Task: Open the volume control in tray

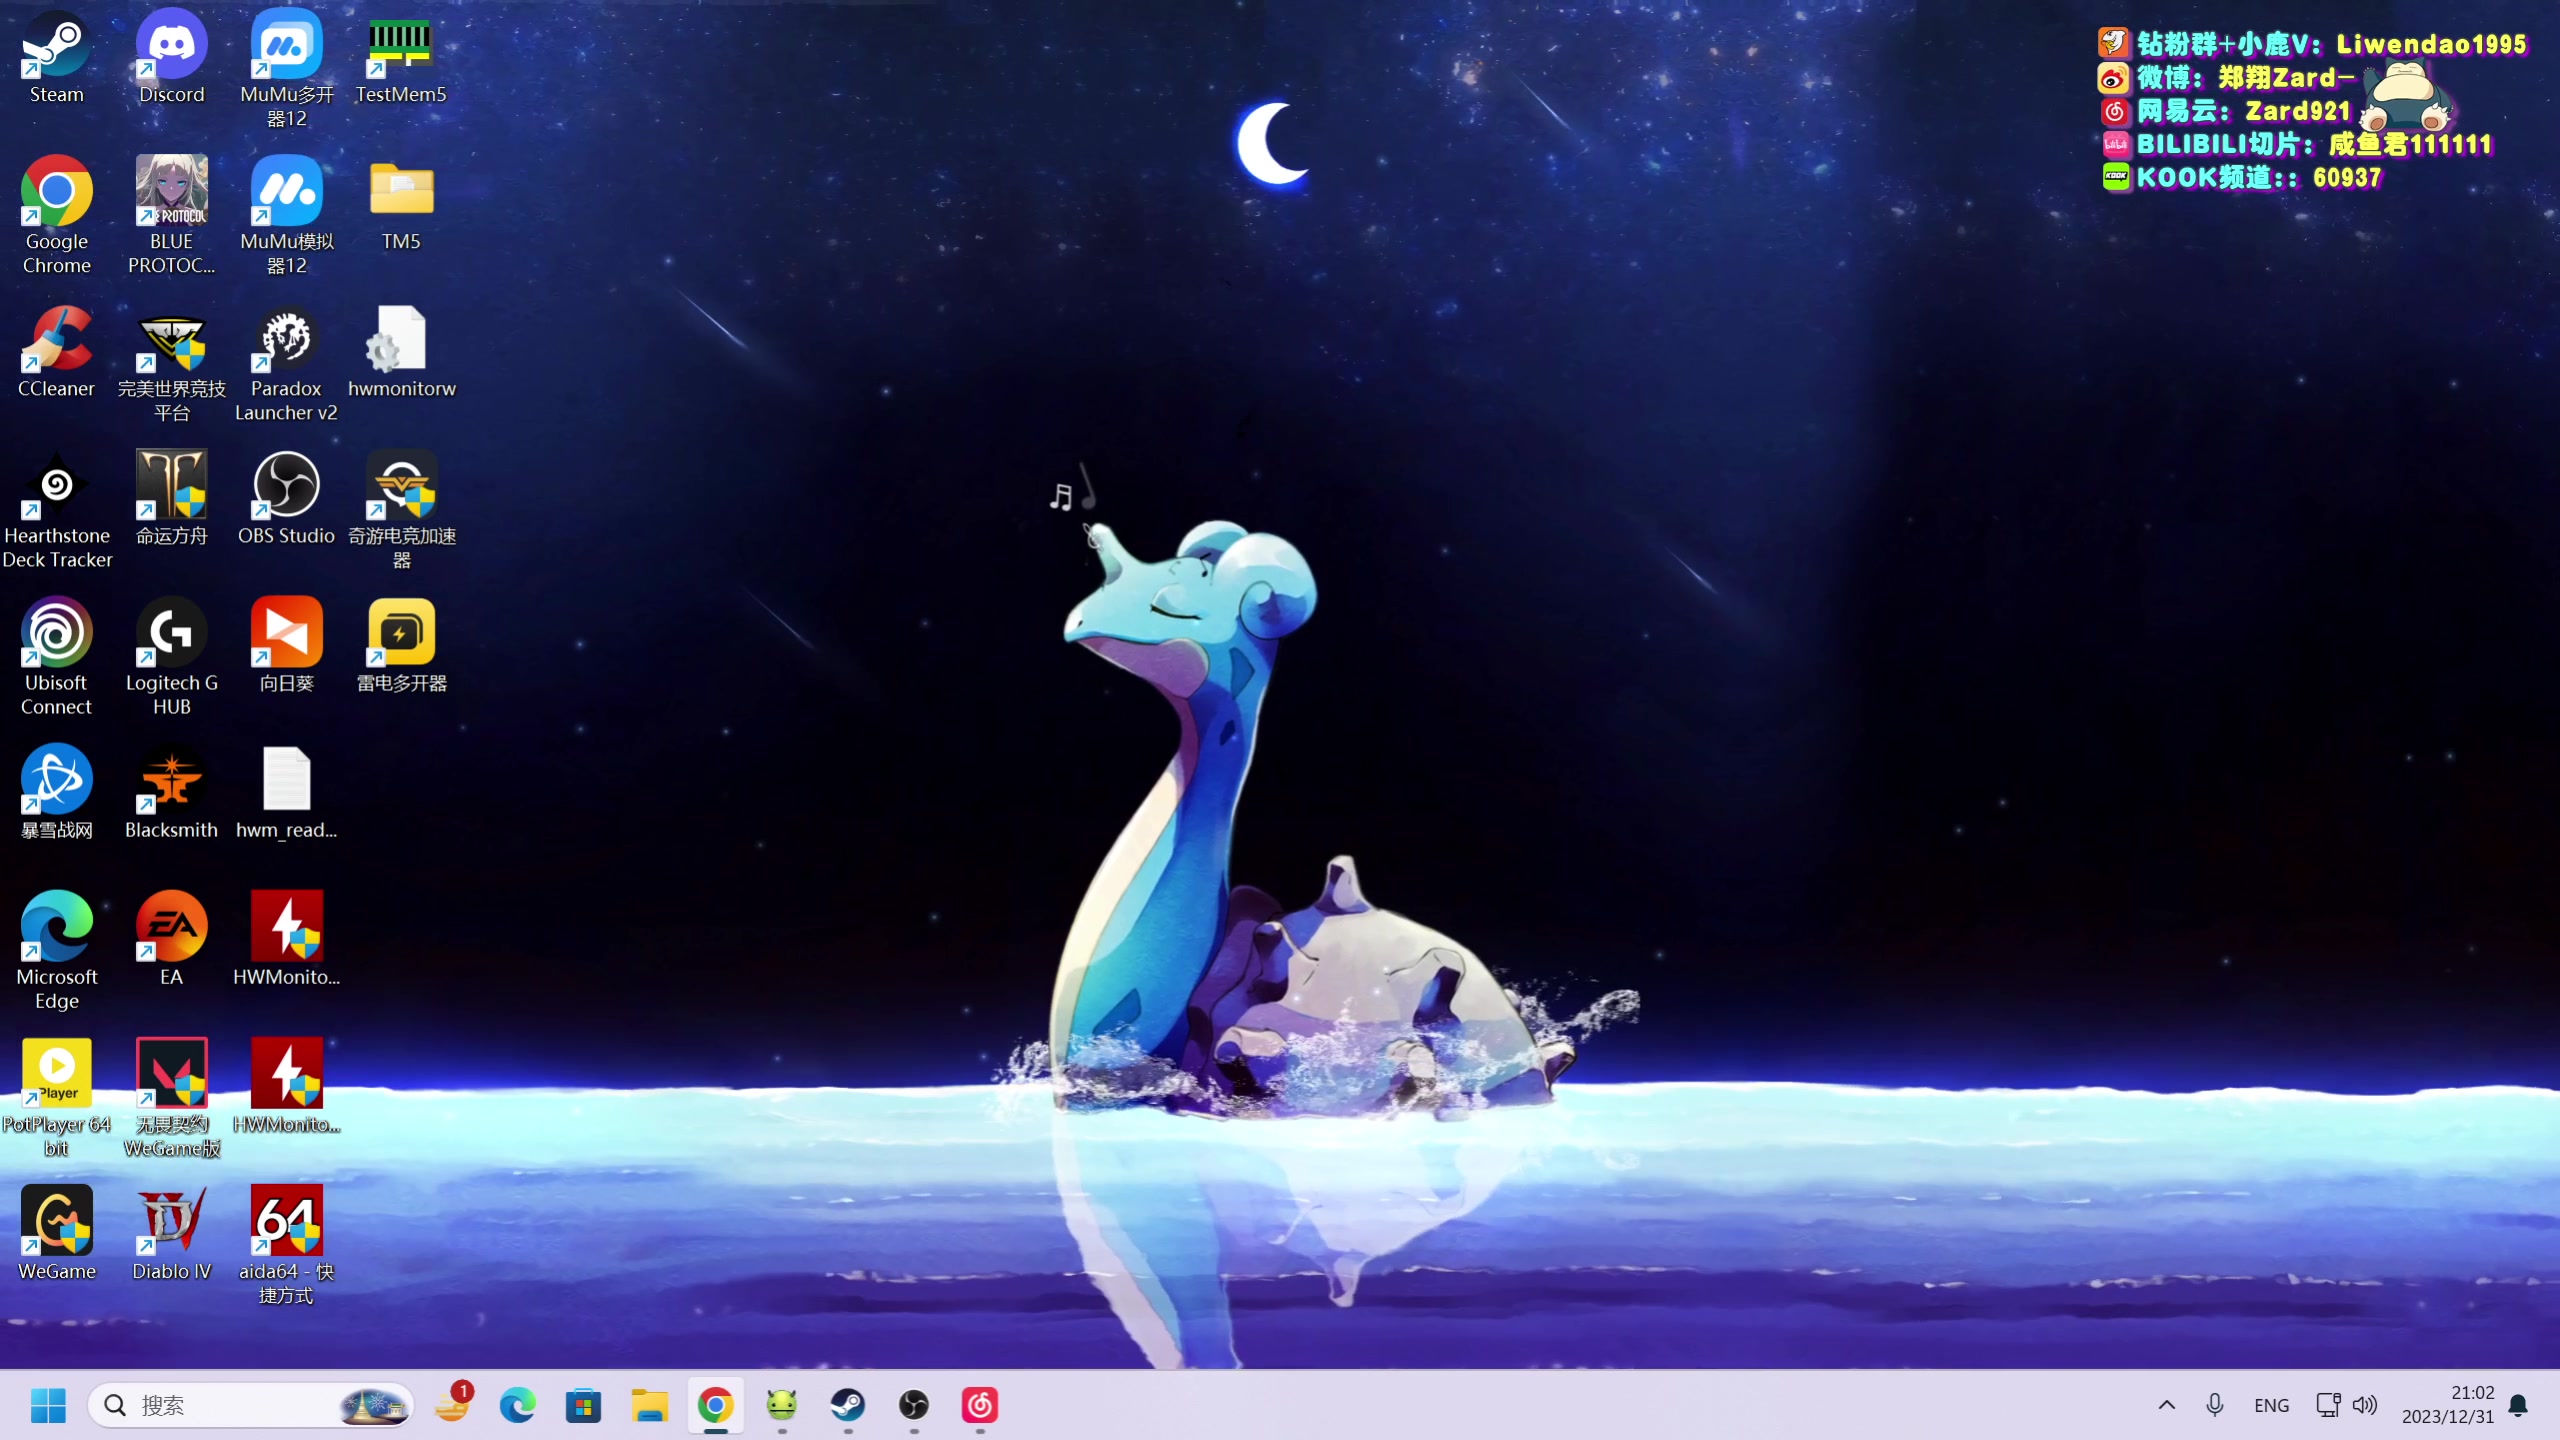Action: [2364, 1405]
